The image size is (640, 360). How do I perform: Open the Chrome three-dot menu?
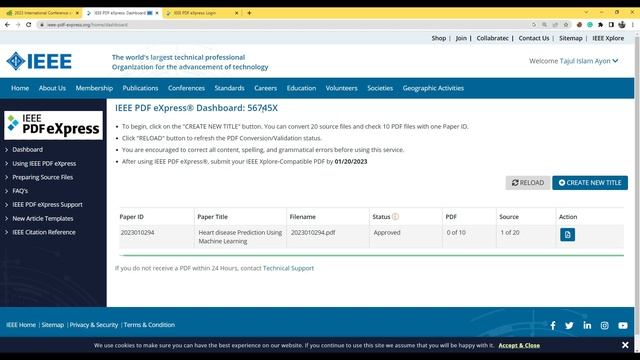[x=633, y=25]
